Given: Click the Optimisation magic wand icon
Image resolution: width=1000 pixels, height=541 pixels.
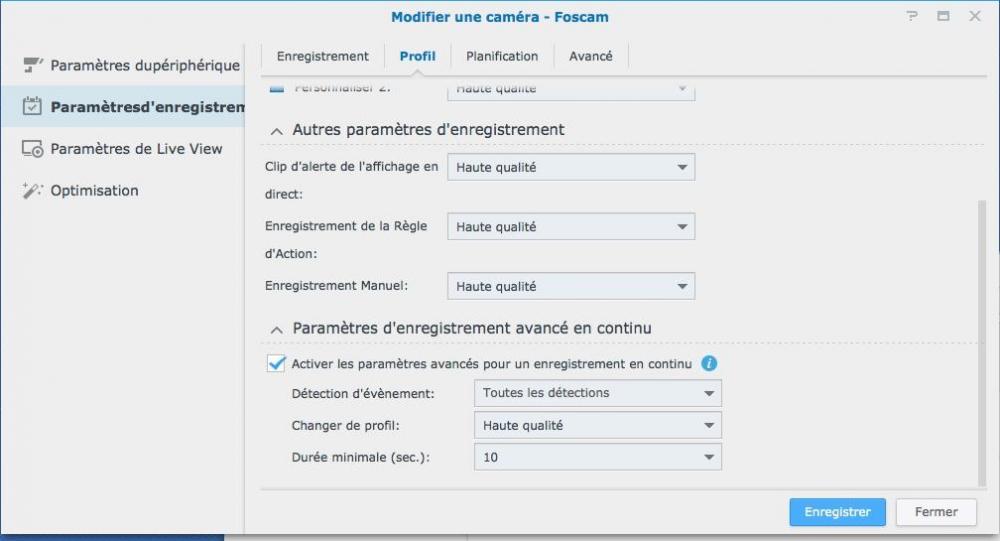Looking at the screenshot, I should 33,190.
